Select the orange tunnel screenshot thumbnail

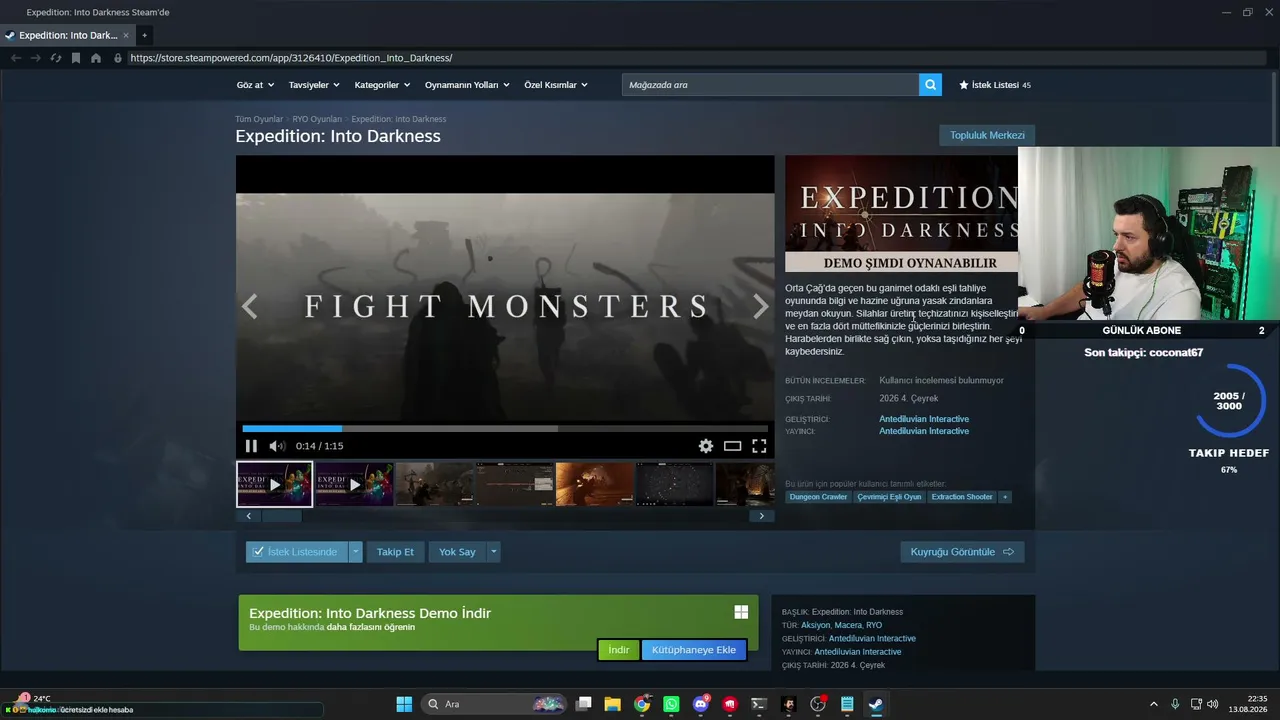[x=595, y=484]
